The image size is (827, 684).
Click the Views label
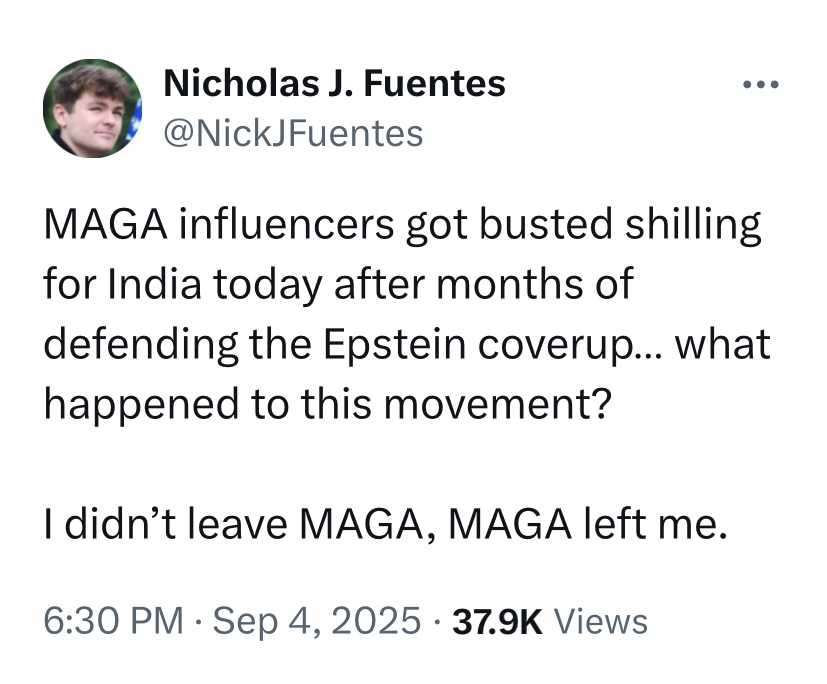click(x=600, y=622)
